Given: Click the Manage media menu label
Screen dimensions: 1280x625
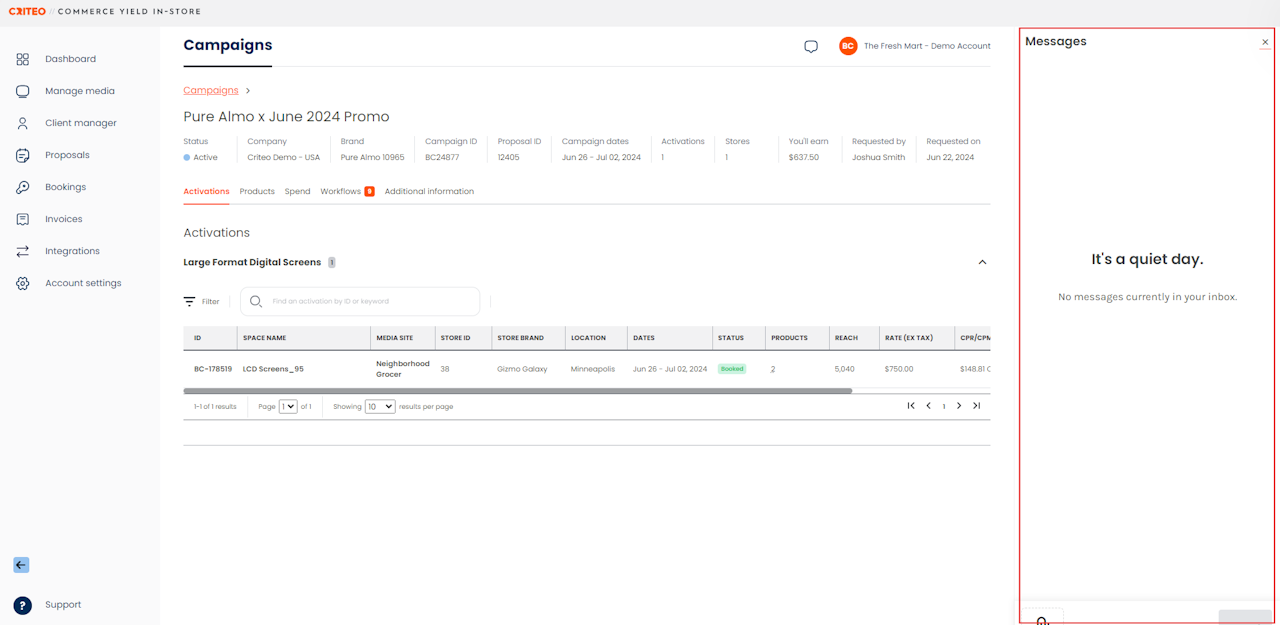Looking at the screenshot, I should tap(80, 91).
